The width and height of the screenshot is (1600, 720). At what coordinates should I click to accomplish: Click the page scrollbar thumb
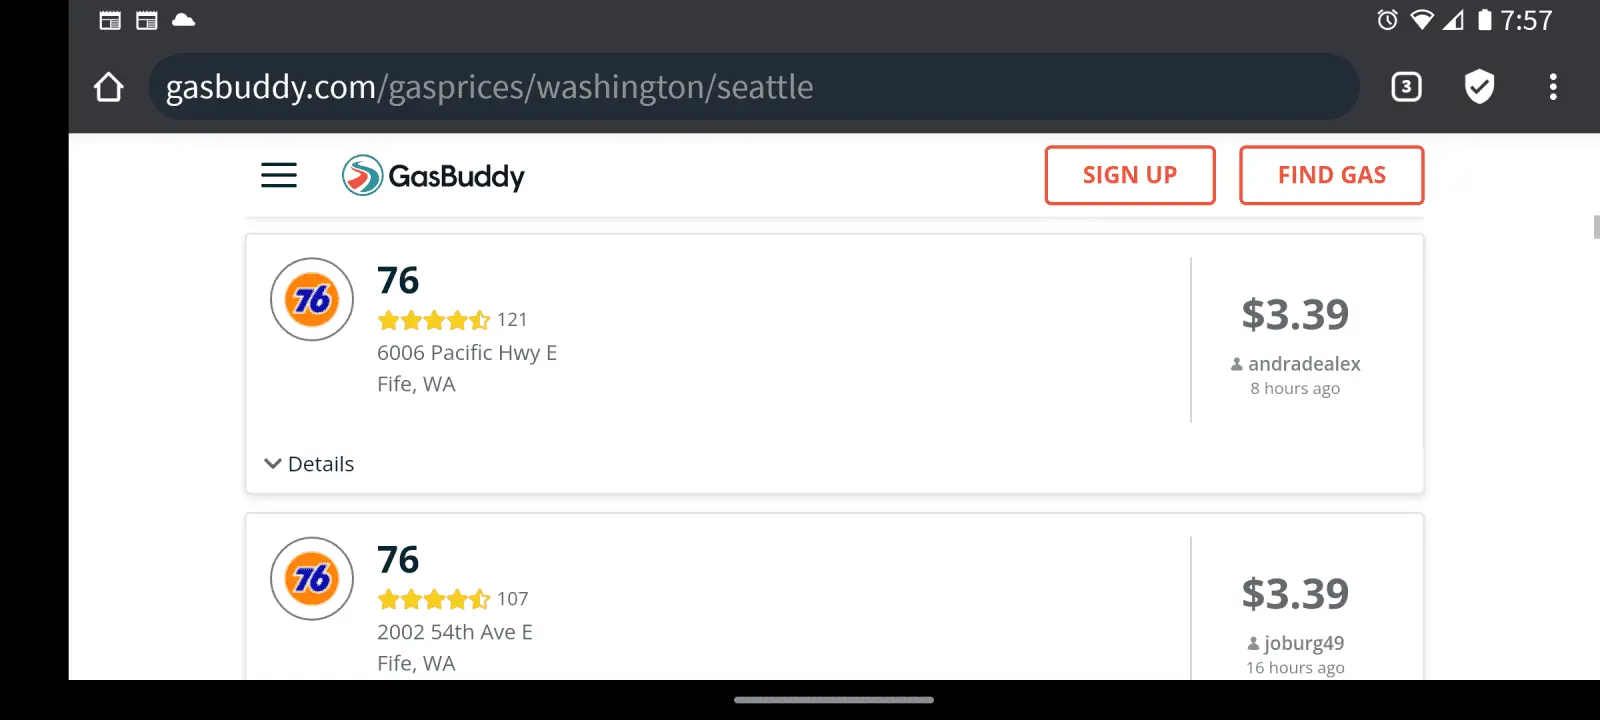click(x=1596, y=227)
